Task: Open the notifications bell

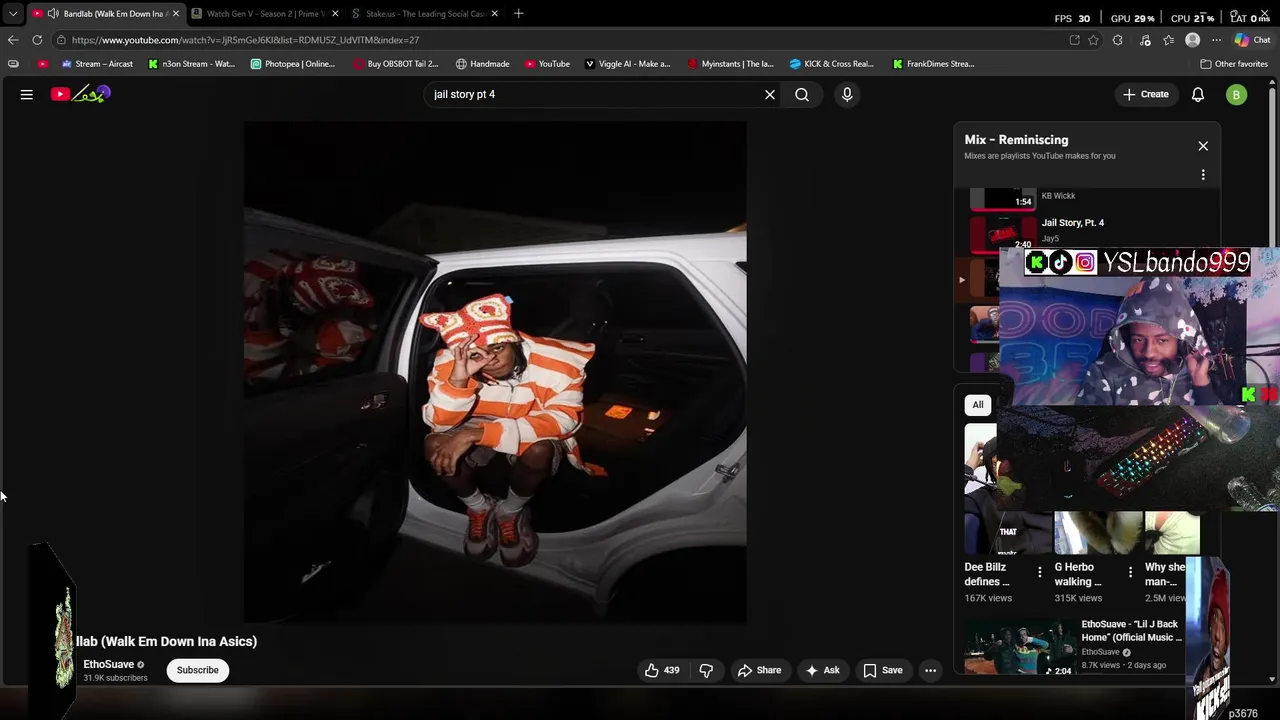Action: 1198,94
